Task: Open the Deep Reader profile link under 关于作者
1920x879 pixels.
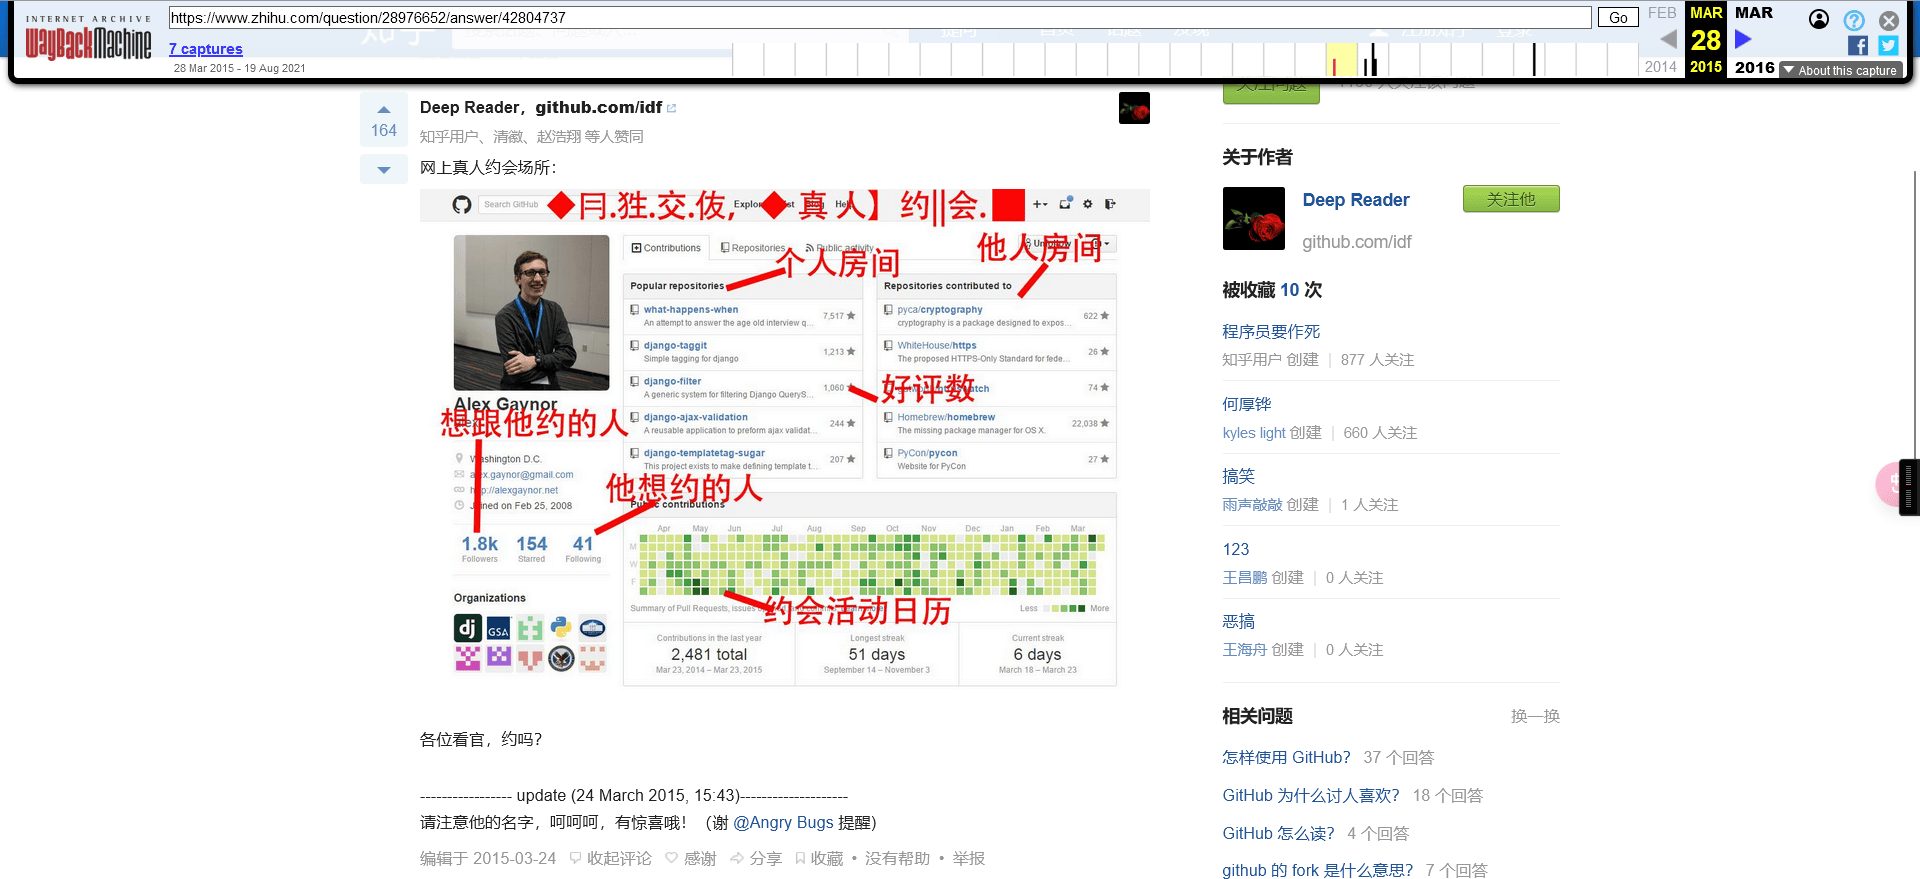Action: click(1356, 200)
